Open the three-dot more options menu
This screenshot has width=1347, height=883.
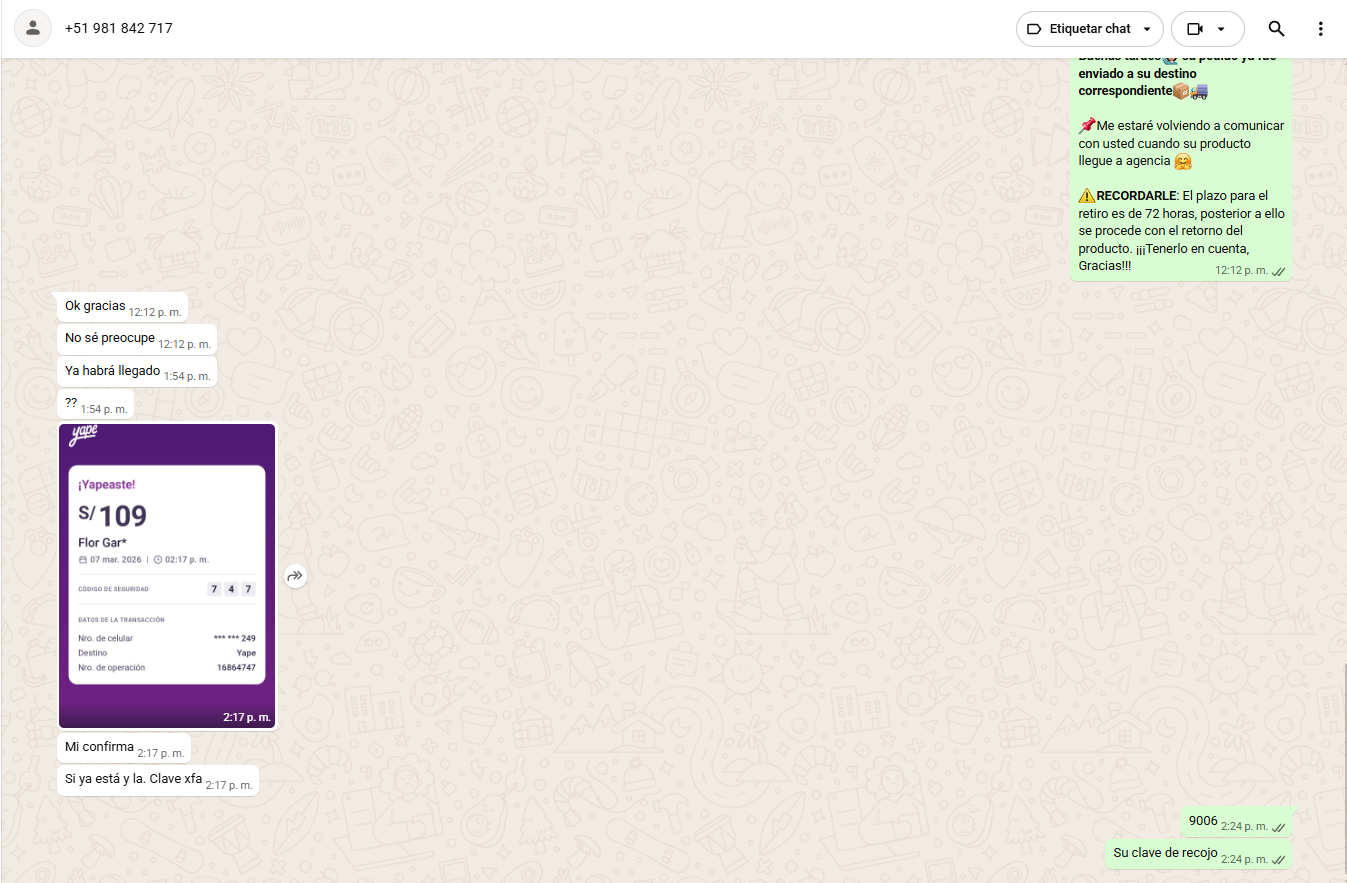point(1320,29)
